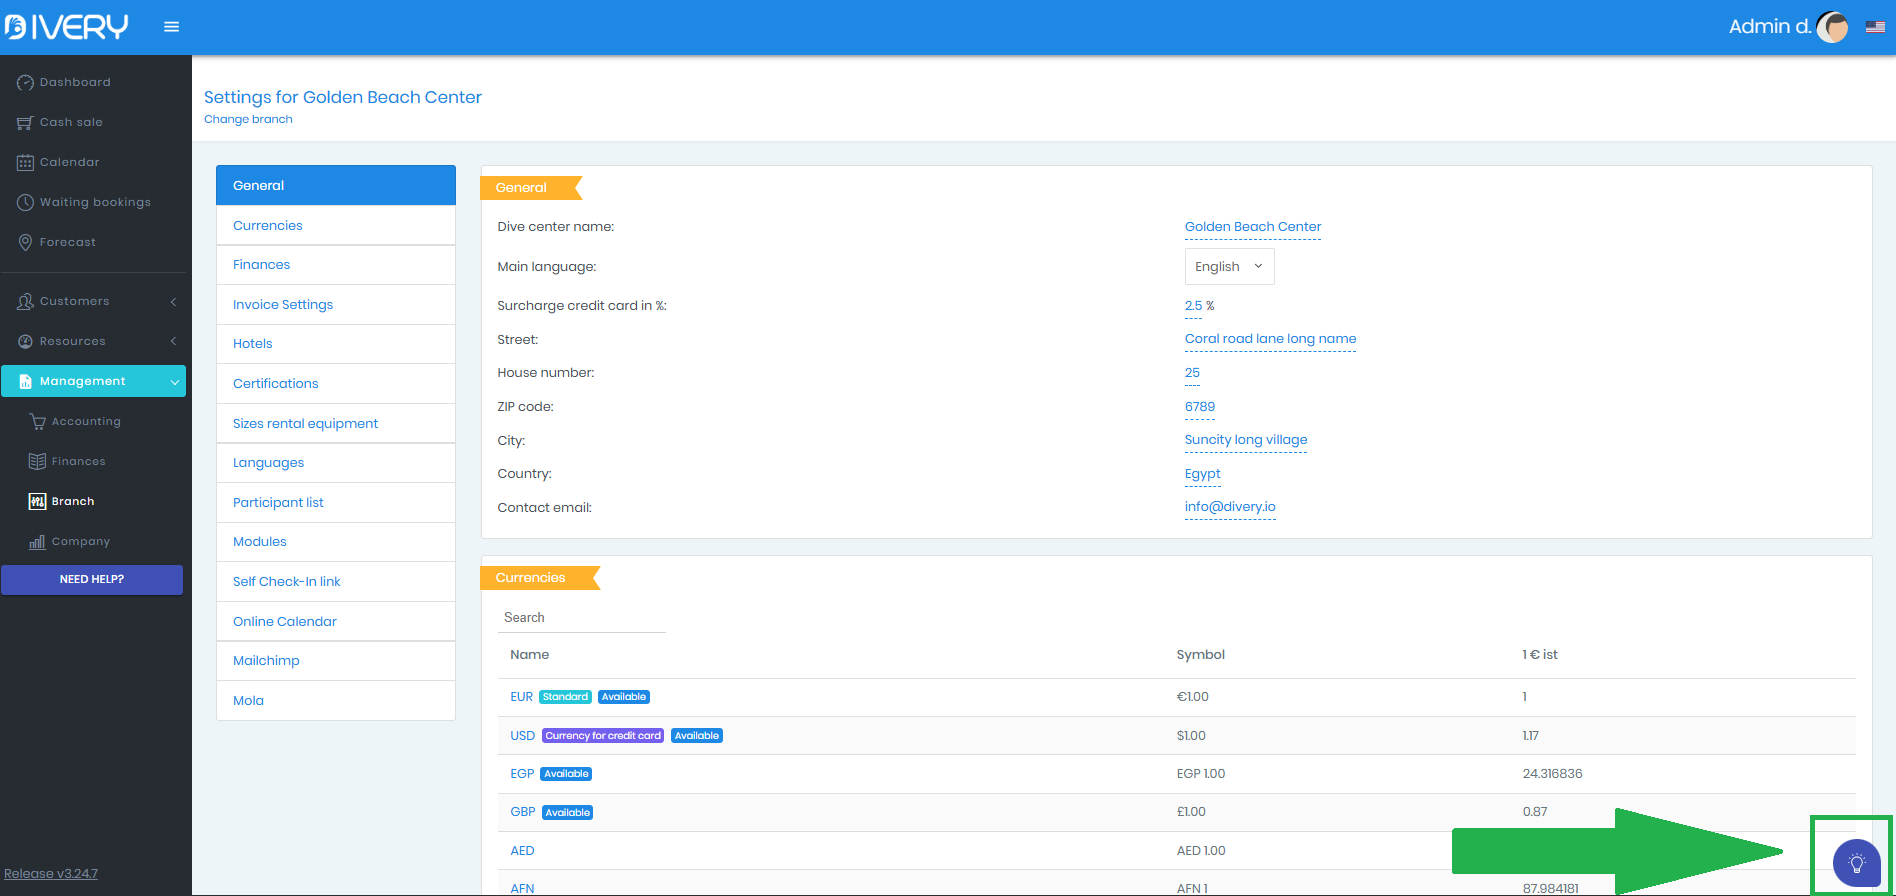Click the Change branch link

tap(248, 119)
